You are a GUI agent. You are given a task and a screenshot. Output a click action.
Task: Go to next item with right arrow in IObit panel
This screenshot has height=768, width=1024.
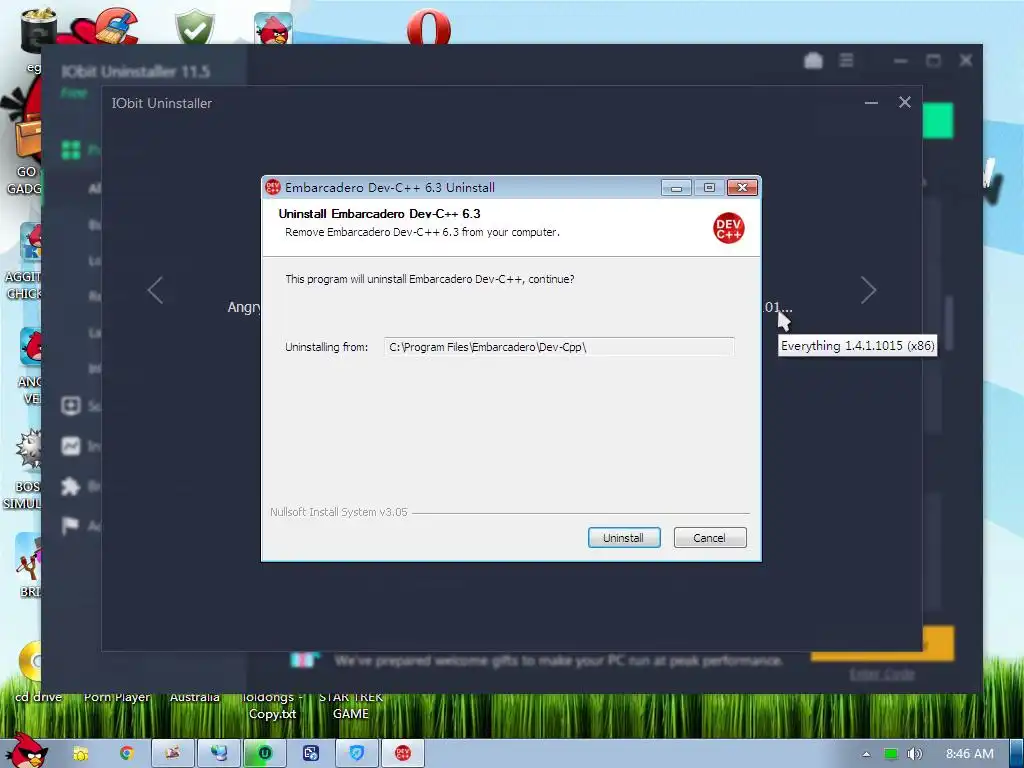pos(868,290)
